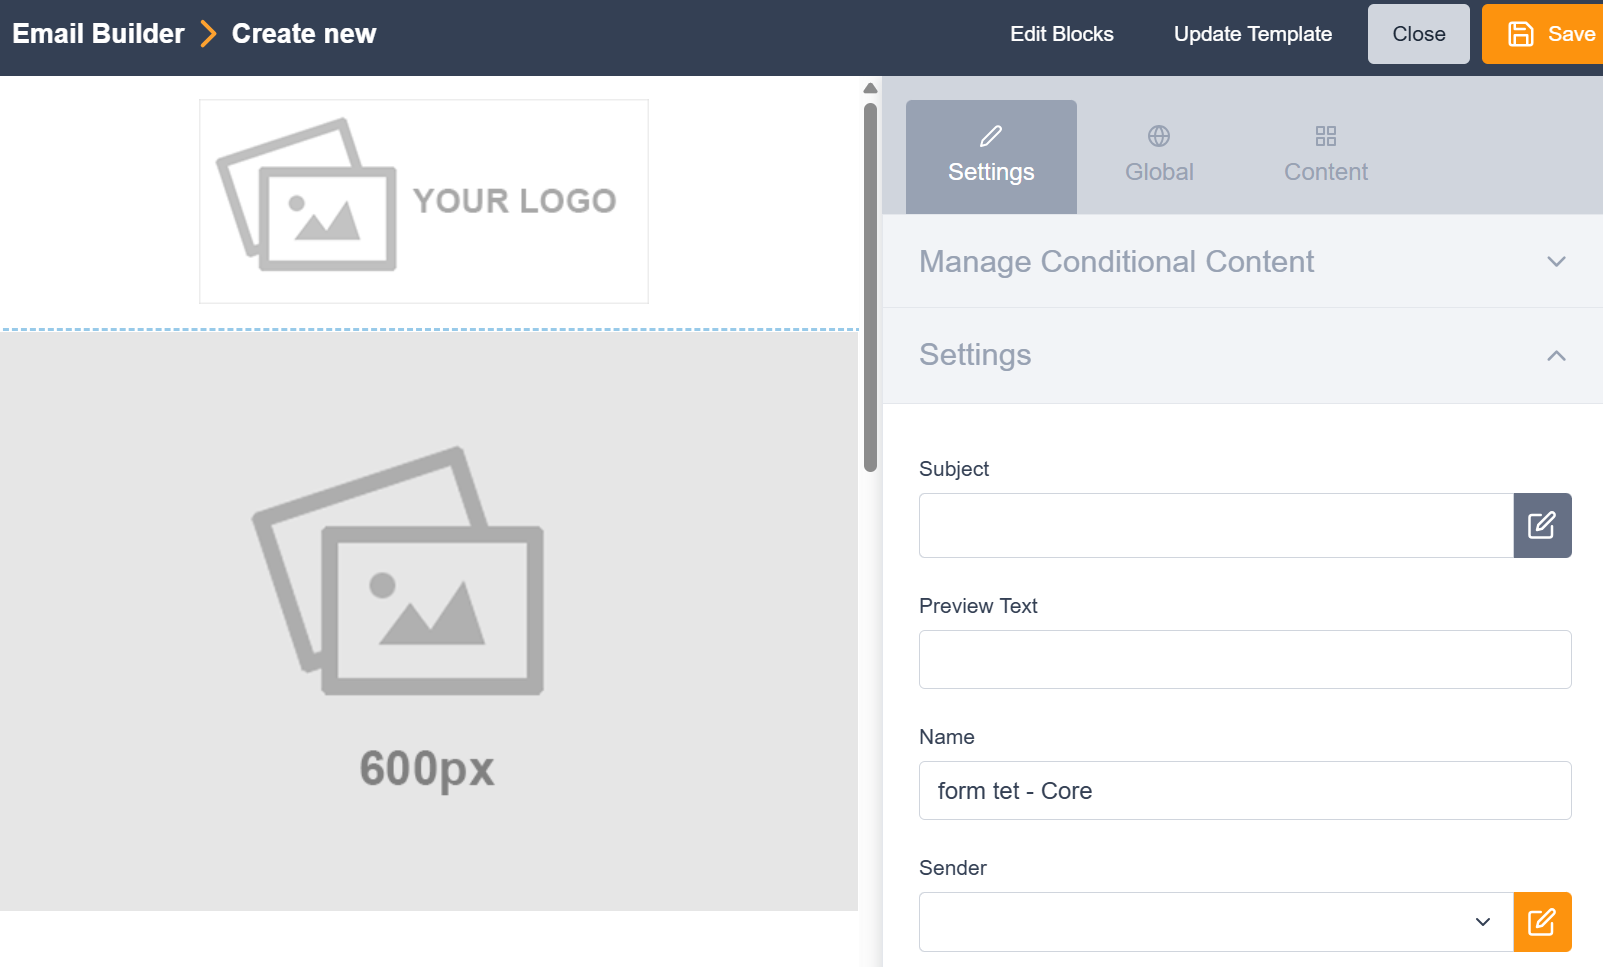The width and height of the screenshot is (1603, 967).
Task: Click into the Preview Text field
Action: (1245, 659)
